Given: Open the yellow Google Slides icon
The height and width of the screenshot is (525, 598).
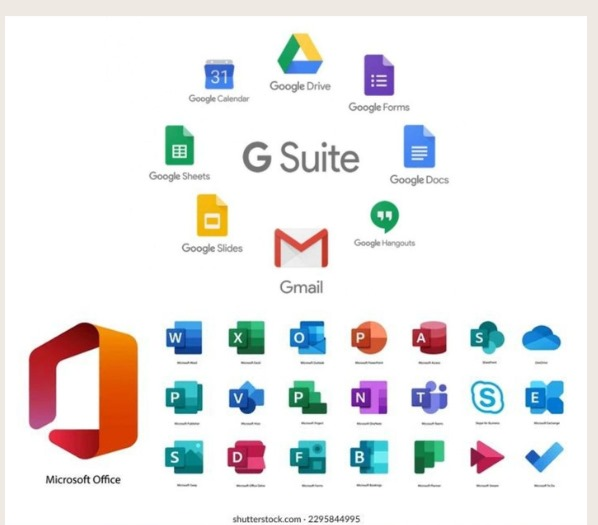Looking at the screenshot, I should 212,216.
